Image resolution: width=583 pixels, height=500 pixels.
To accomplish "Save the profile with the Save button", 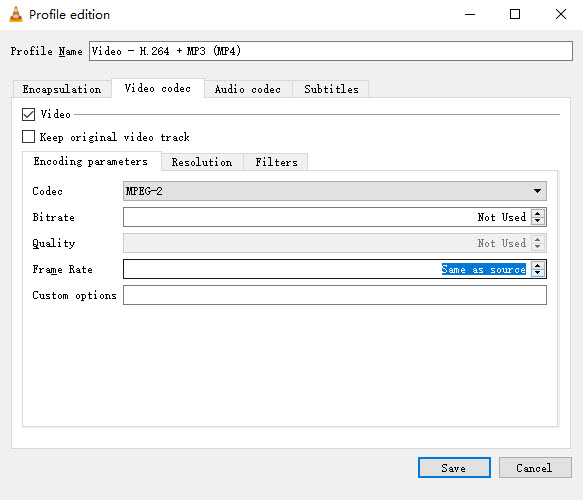I will pos(454,468).
